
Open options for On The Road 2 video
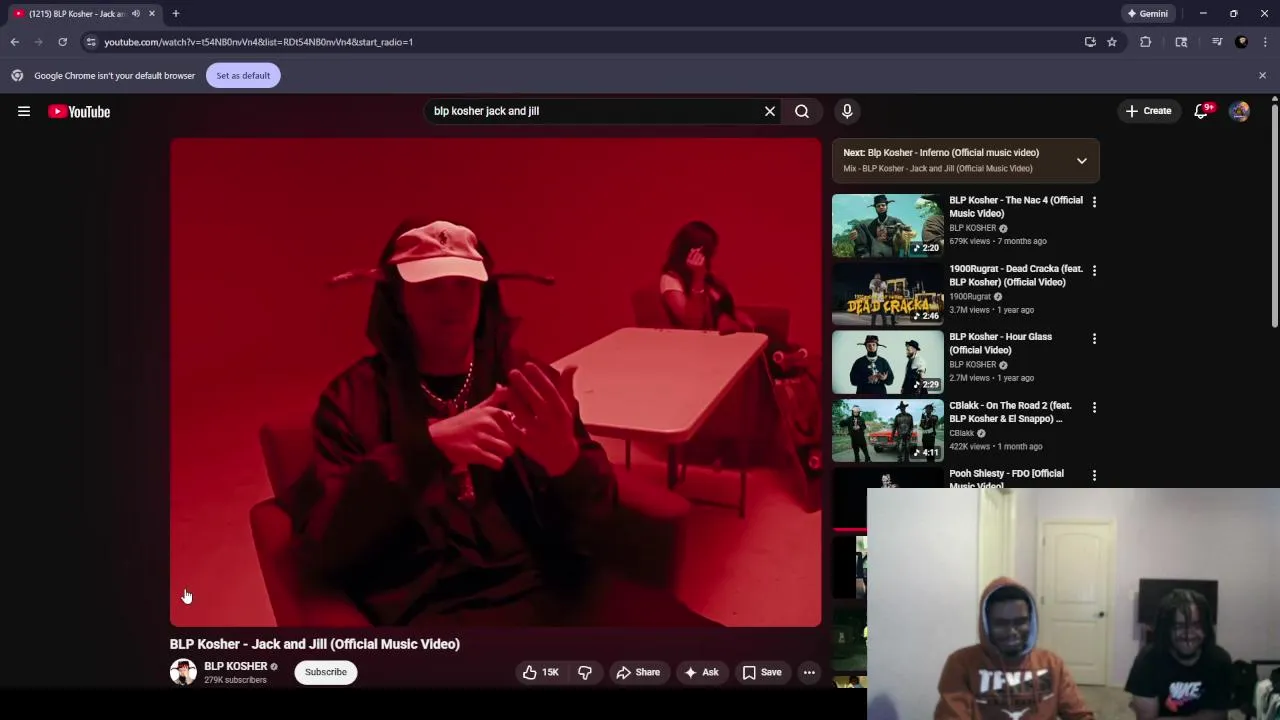[1094, 407]
